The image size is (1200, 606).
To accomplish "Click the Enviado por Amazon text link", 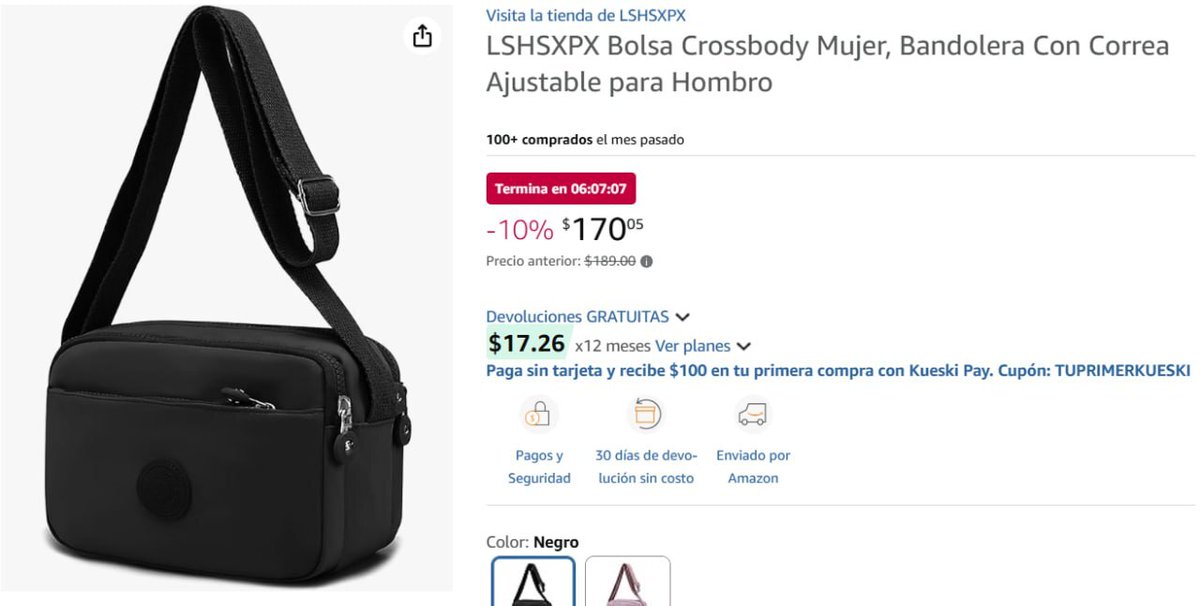I will coord(753,467).
